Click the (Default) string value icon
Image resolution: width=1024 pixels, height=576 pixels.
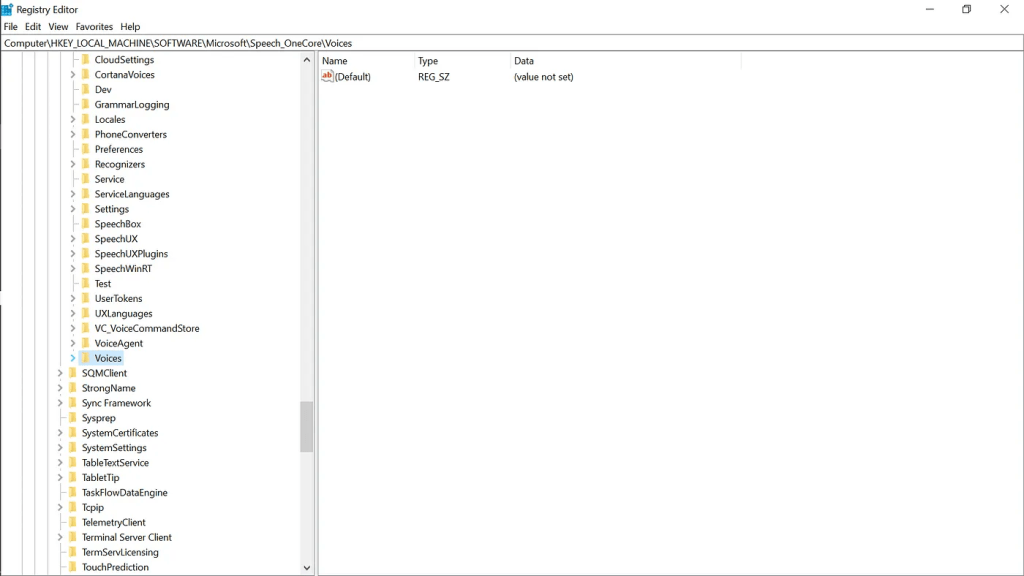[327, 77]
